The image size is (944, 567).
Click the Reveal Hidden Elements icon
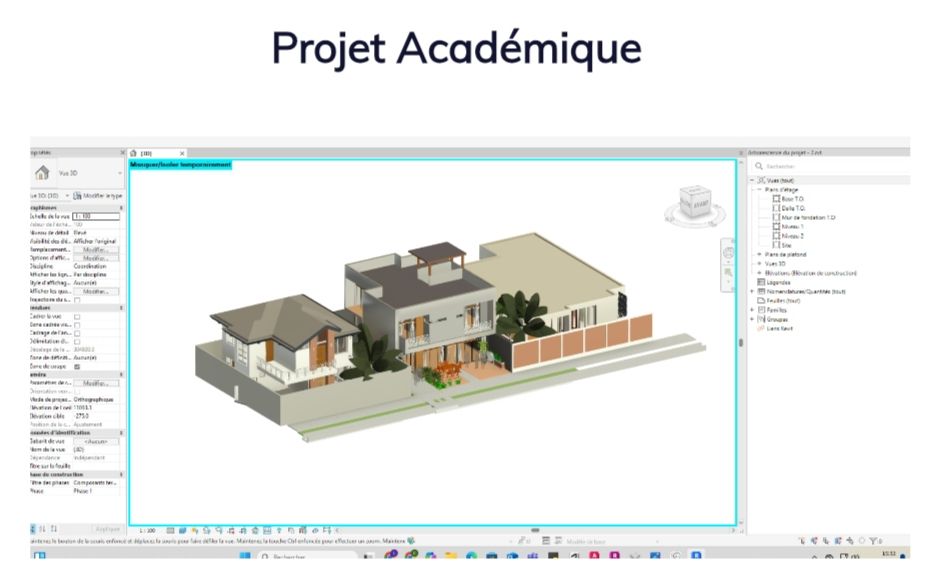coord(279,531)
